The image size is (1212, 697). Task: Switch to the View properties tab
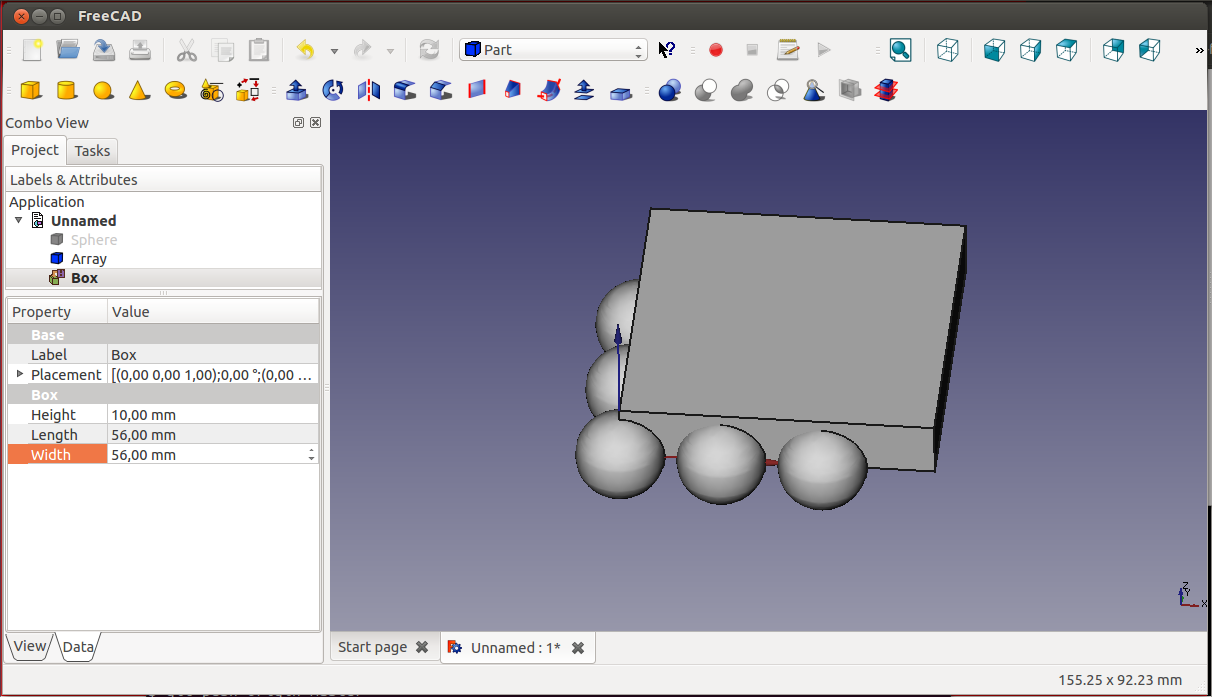29,646
